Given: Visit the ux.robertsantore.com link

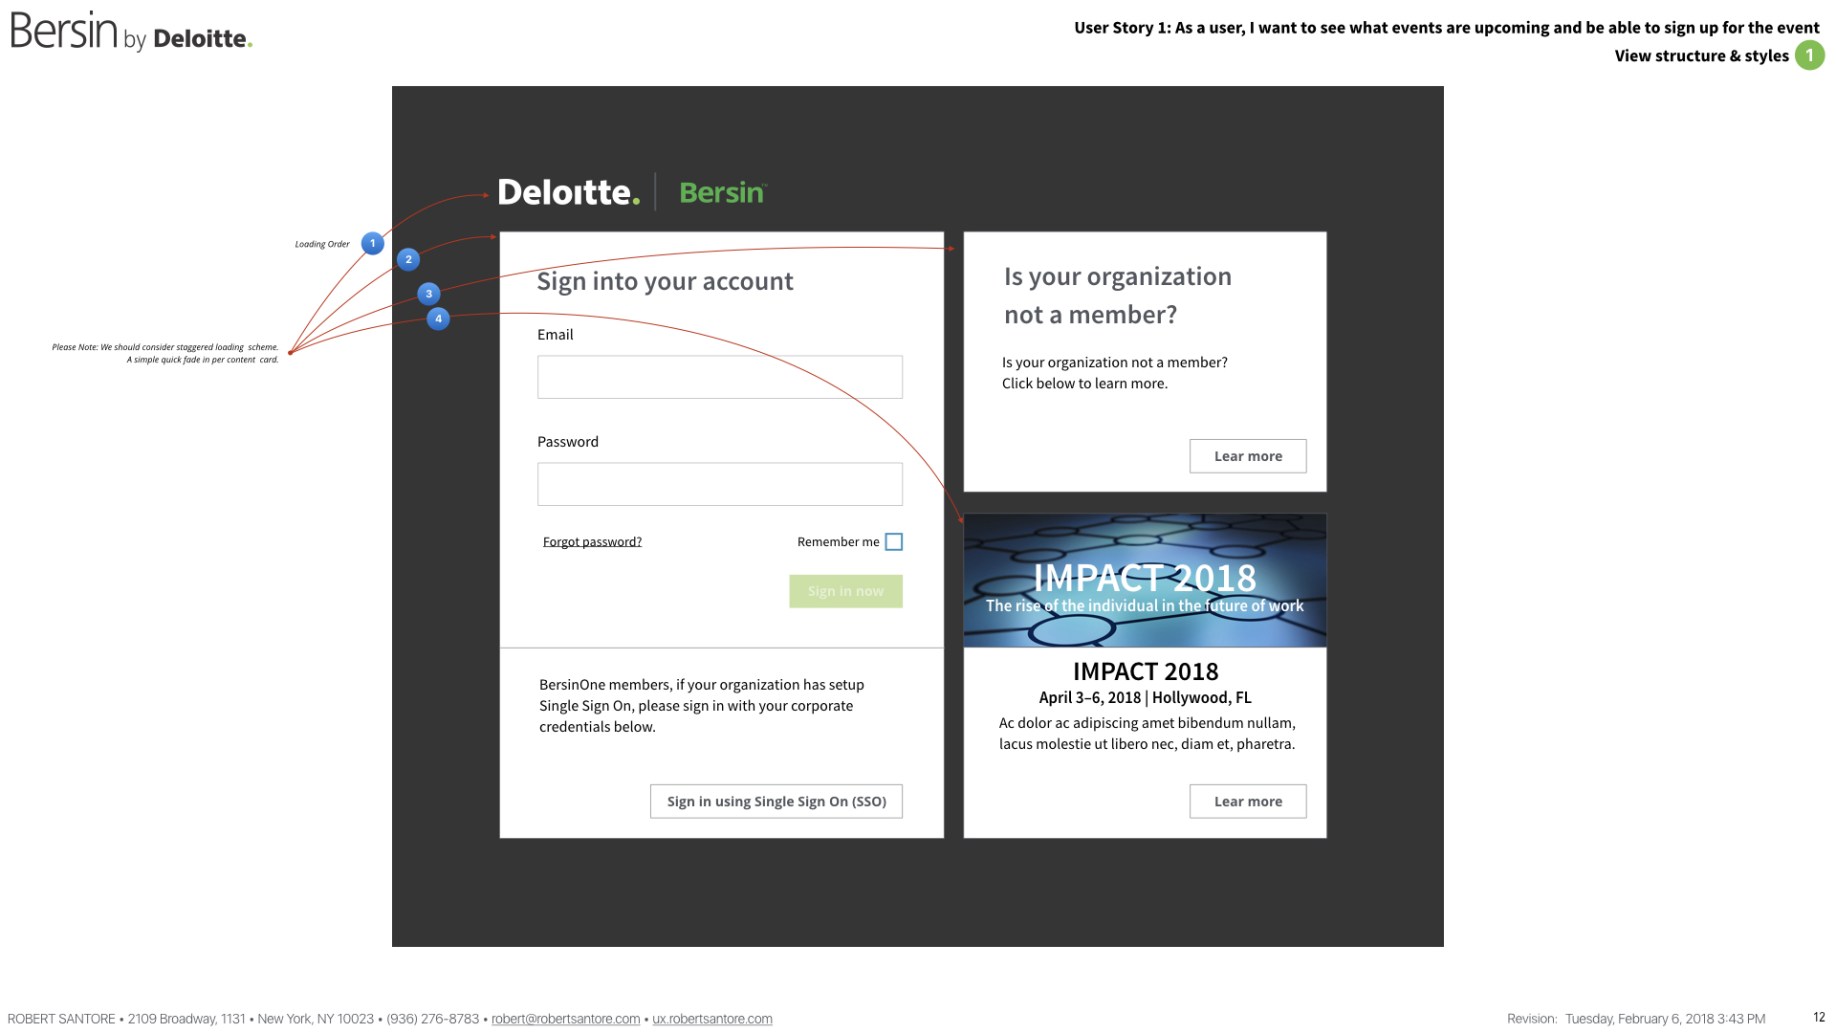Looking at the screenshot, I should tap(712, 1019).
